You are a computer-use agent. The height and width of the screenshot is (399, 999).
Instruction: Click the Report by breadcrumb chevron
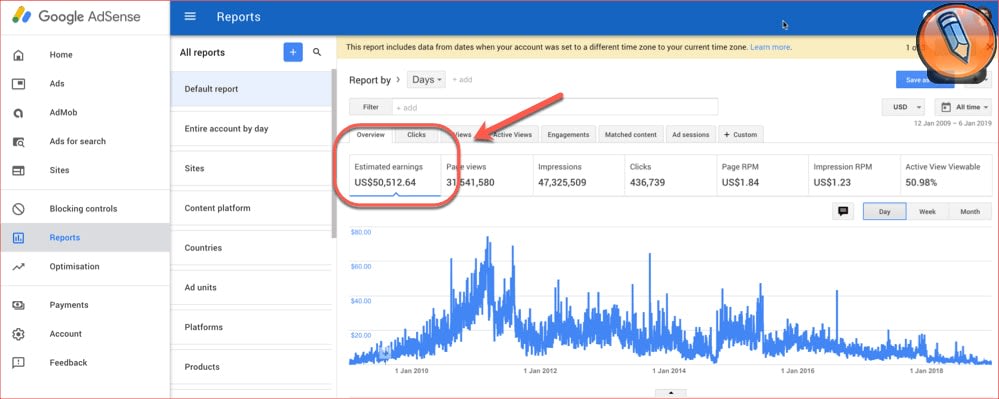pos(399,80)
